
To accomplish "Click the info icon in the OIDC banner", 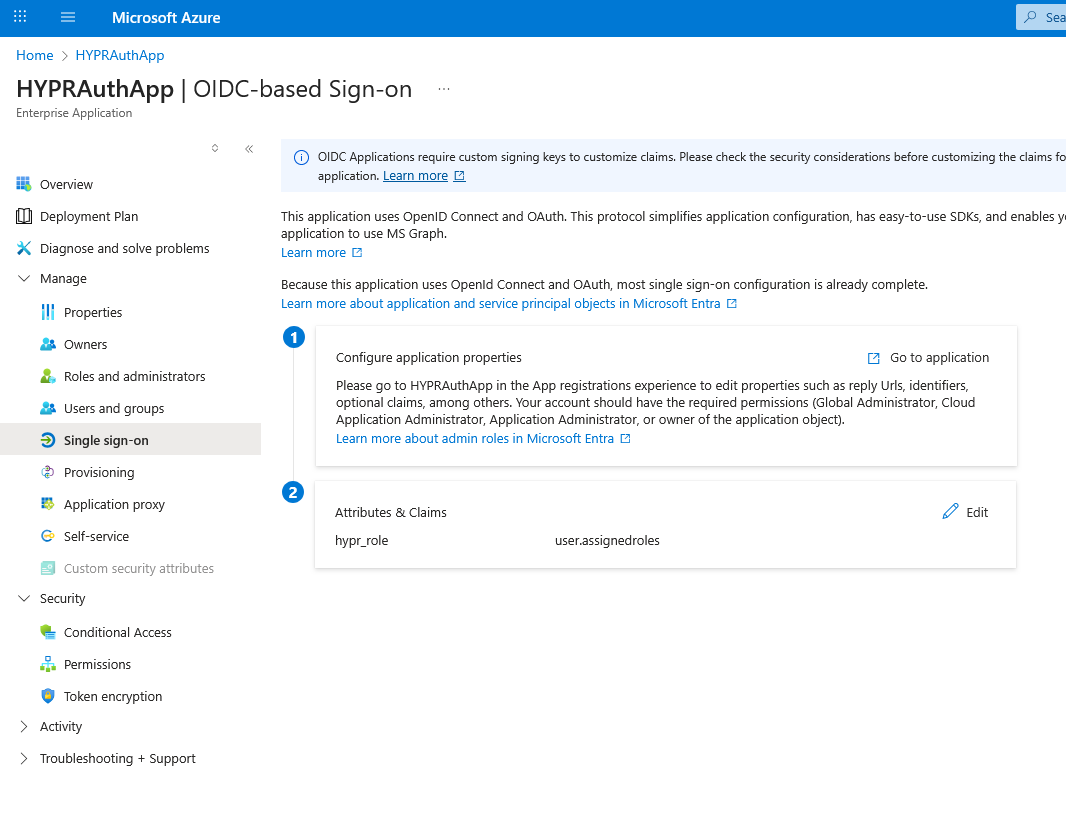I will (301, 158).
